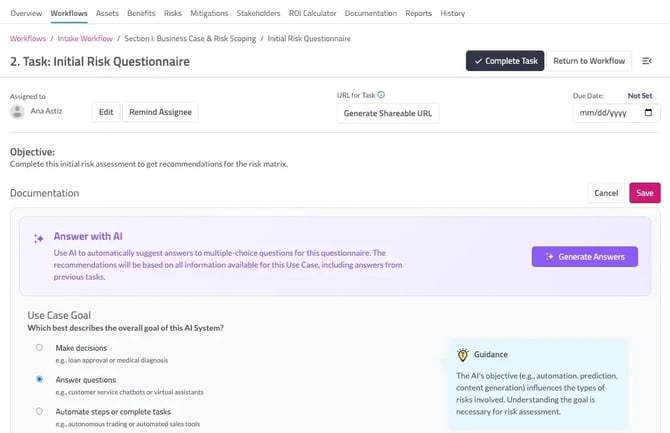
Task: Open the due date calendar picker icon
Action: click(648, 112)
